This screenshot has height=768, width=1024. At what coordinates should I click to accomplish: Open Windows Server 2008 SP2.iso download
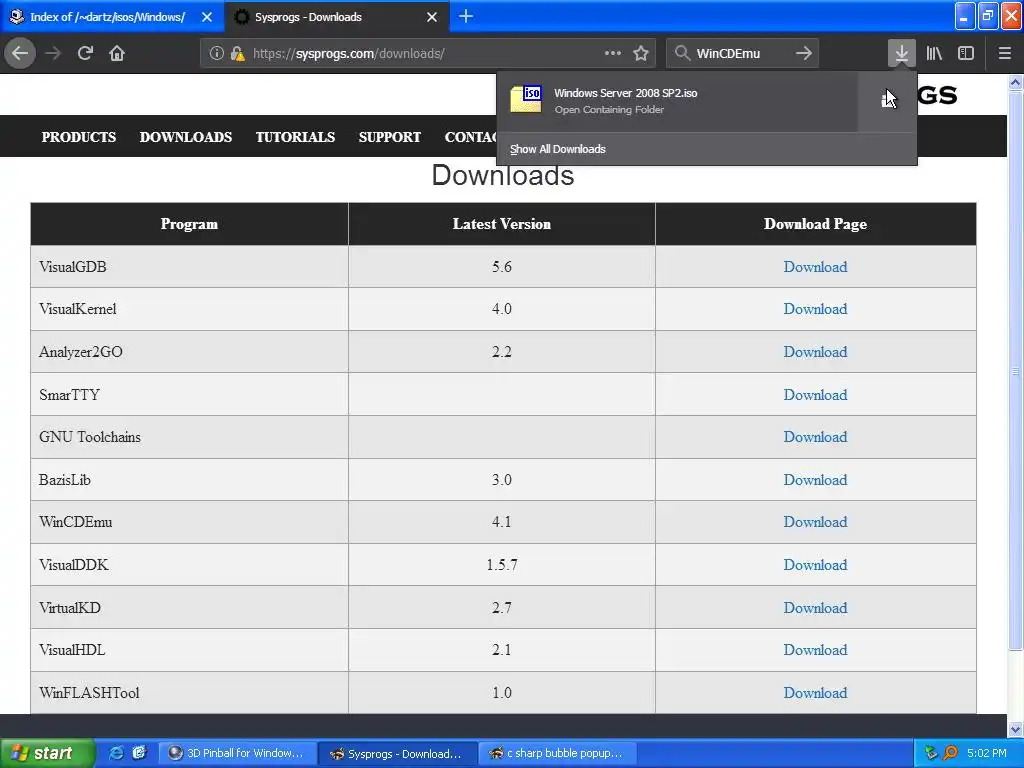coord(677,101)
